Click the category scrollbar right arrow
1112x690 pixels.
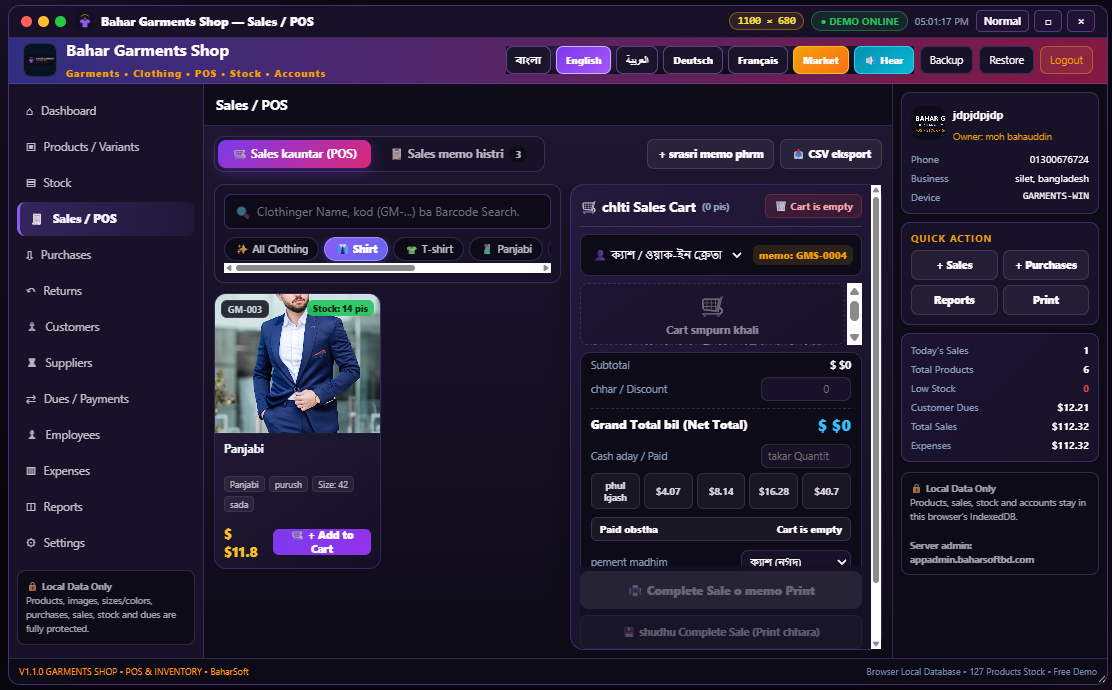(x=546, y=268)
